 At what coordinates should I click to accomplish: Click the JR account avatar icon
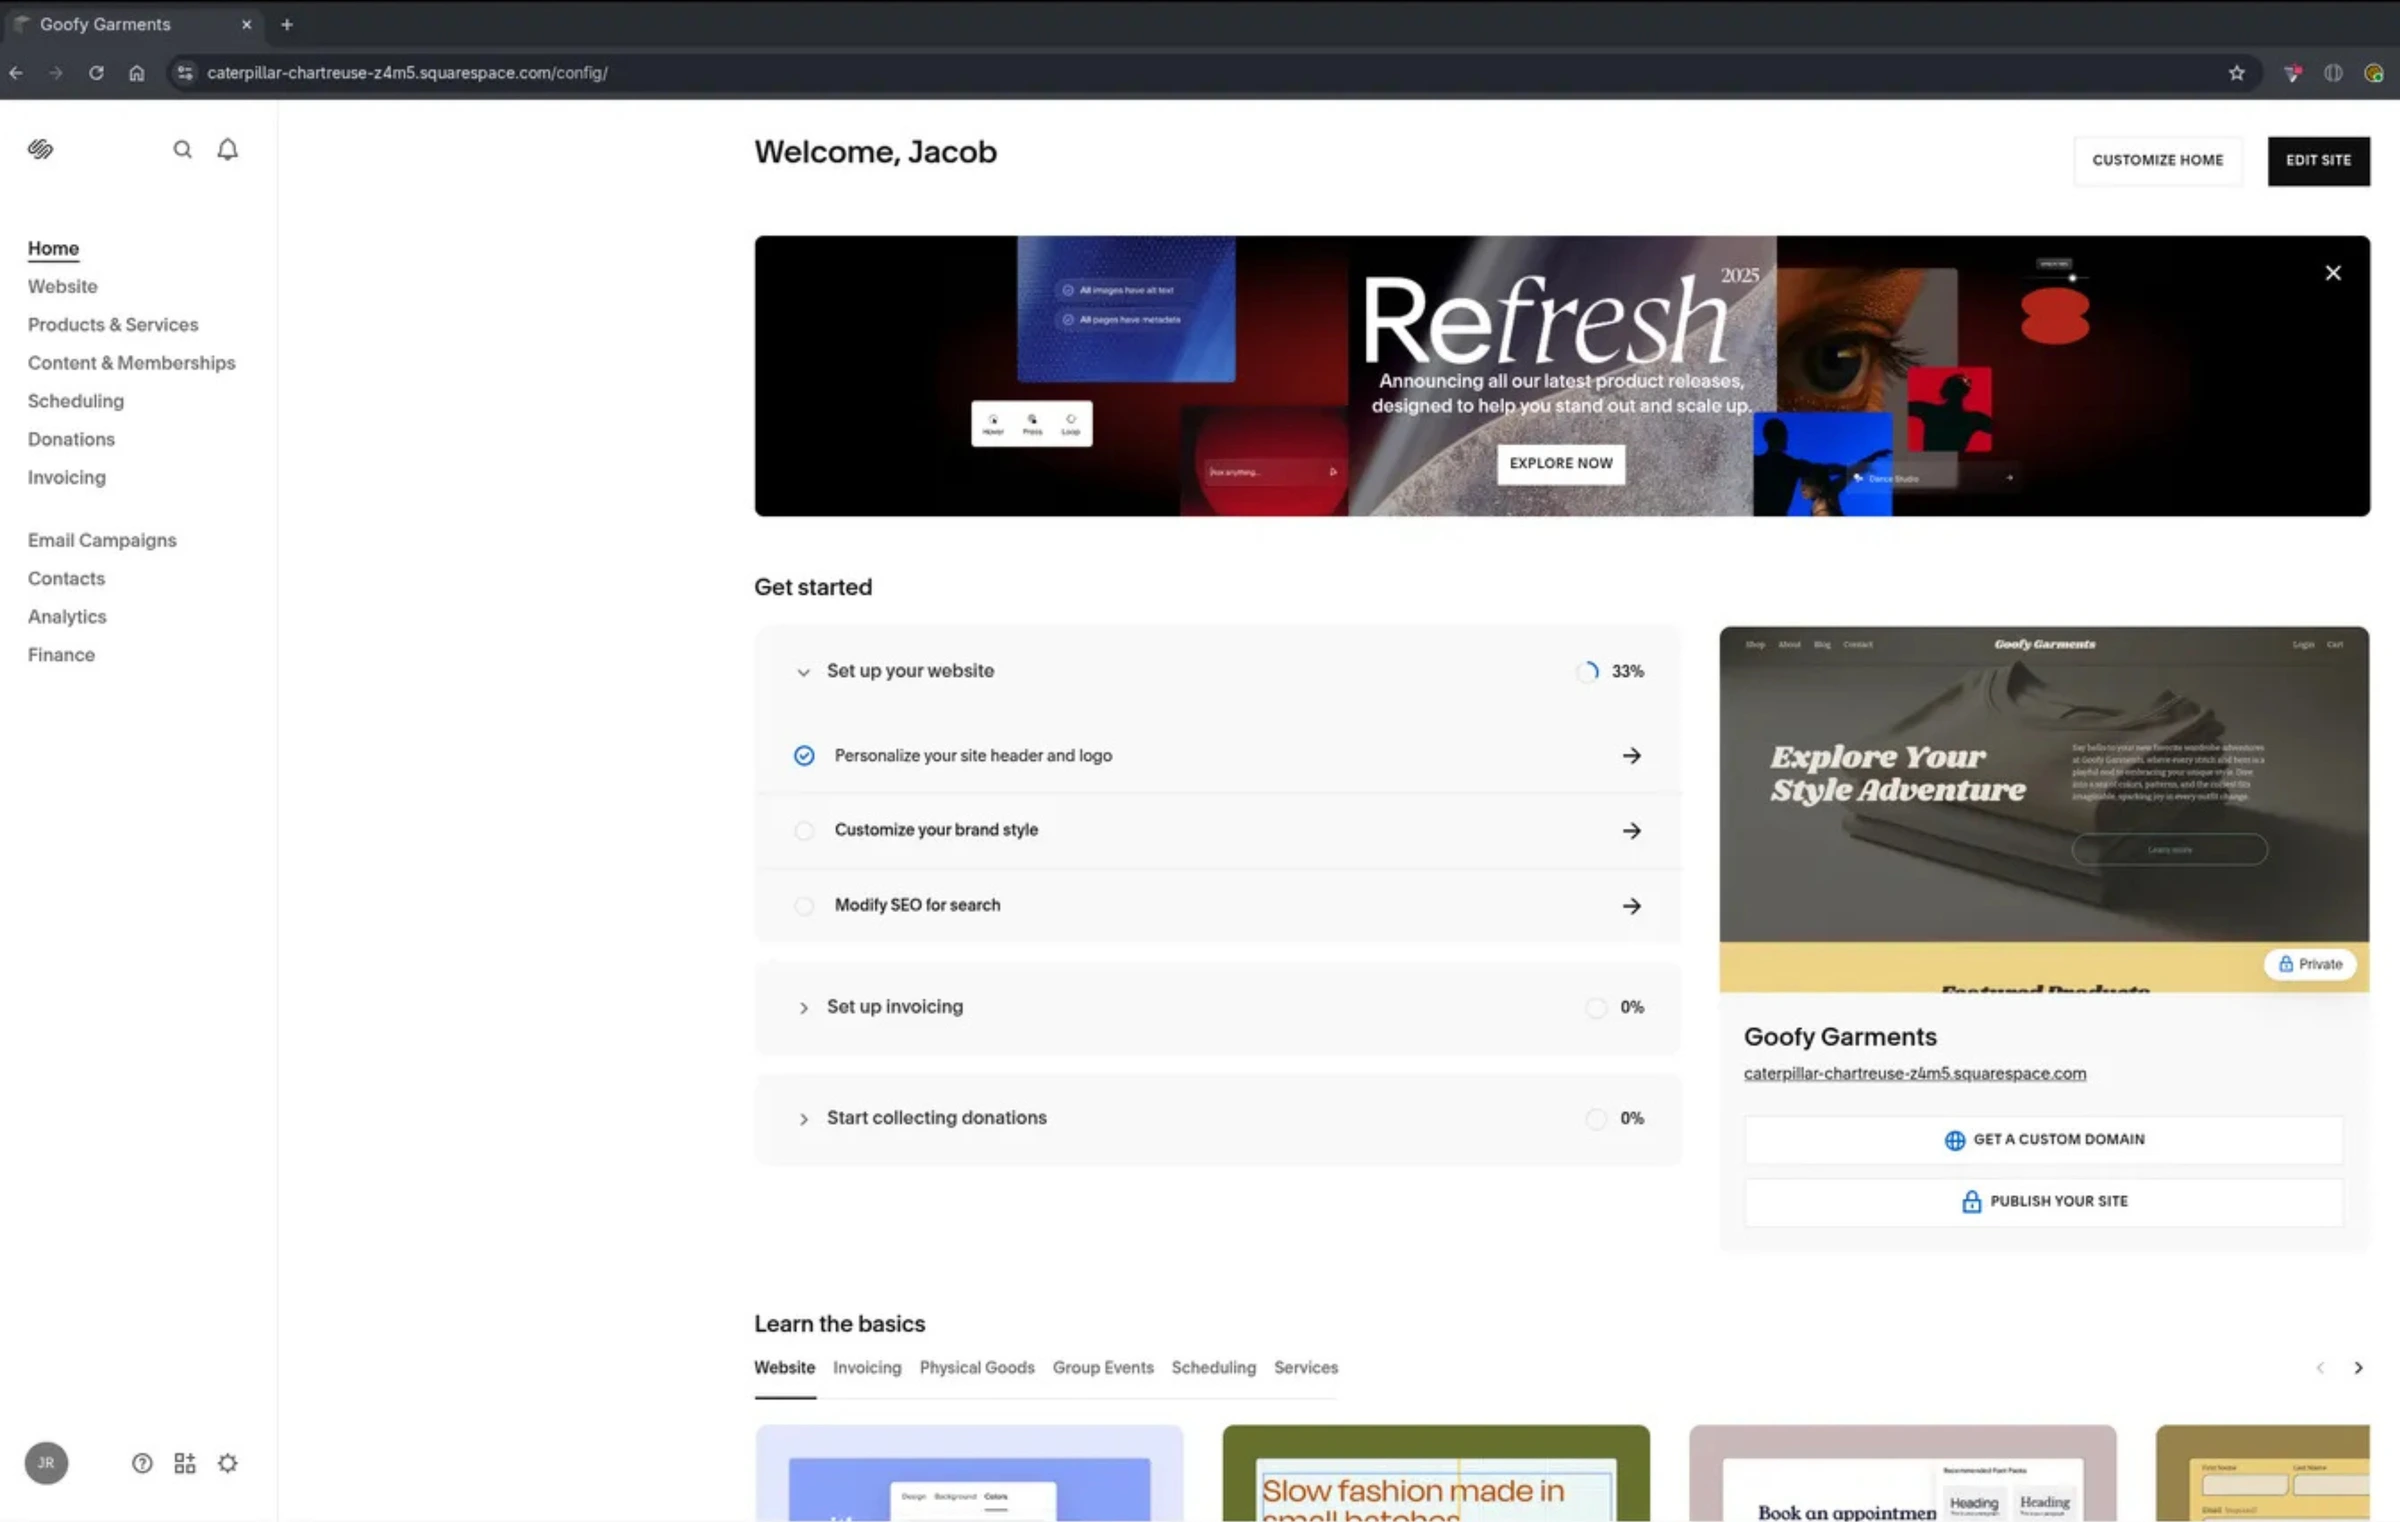[46, 1462]
